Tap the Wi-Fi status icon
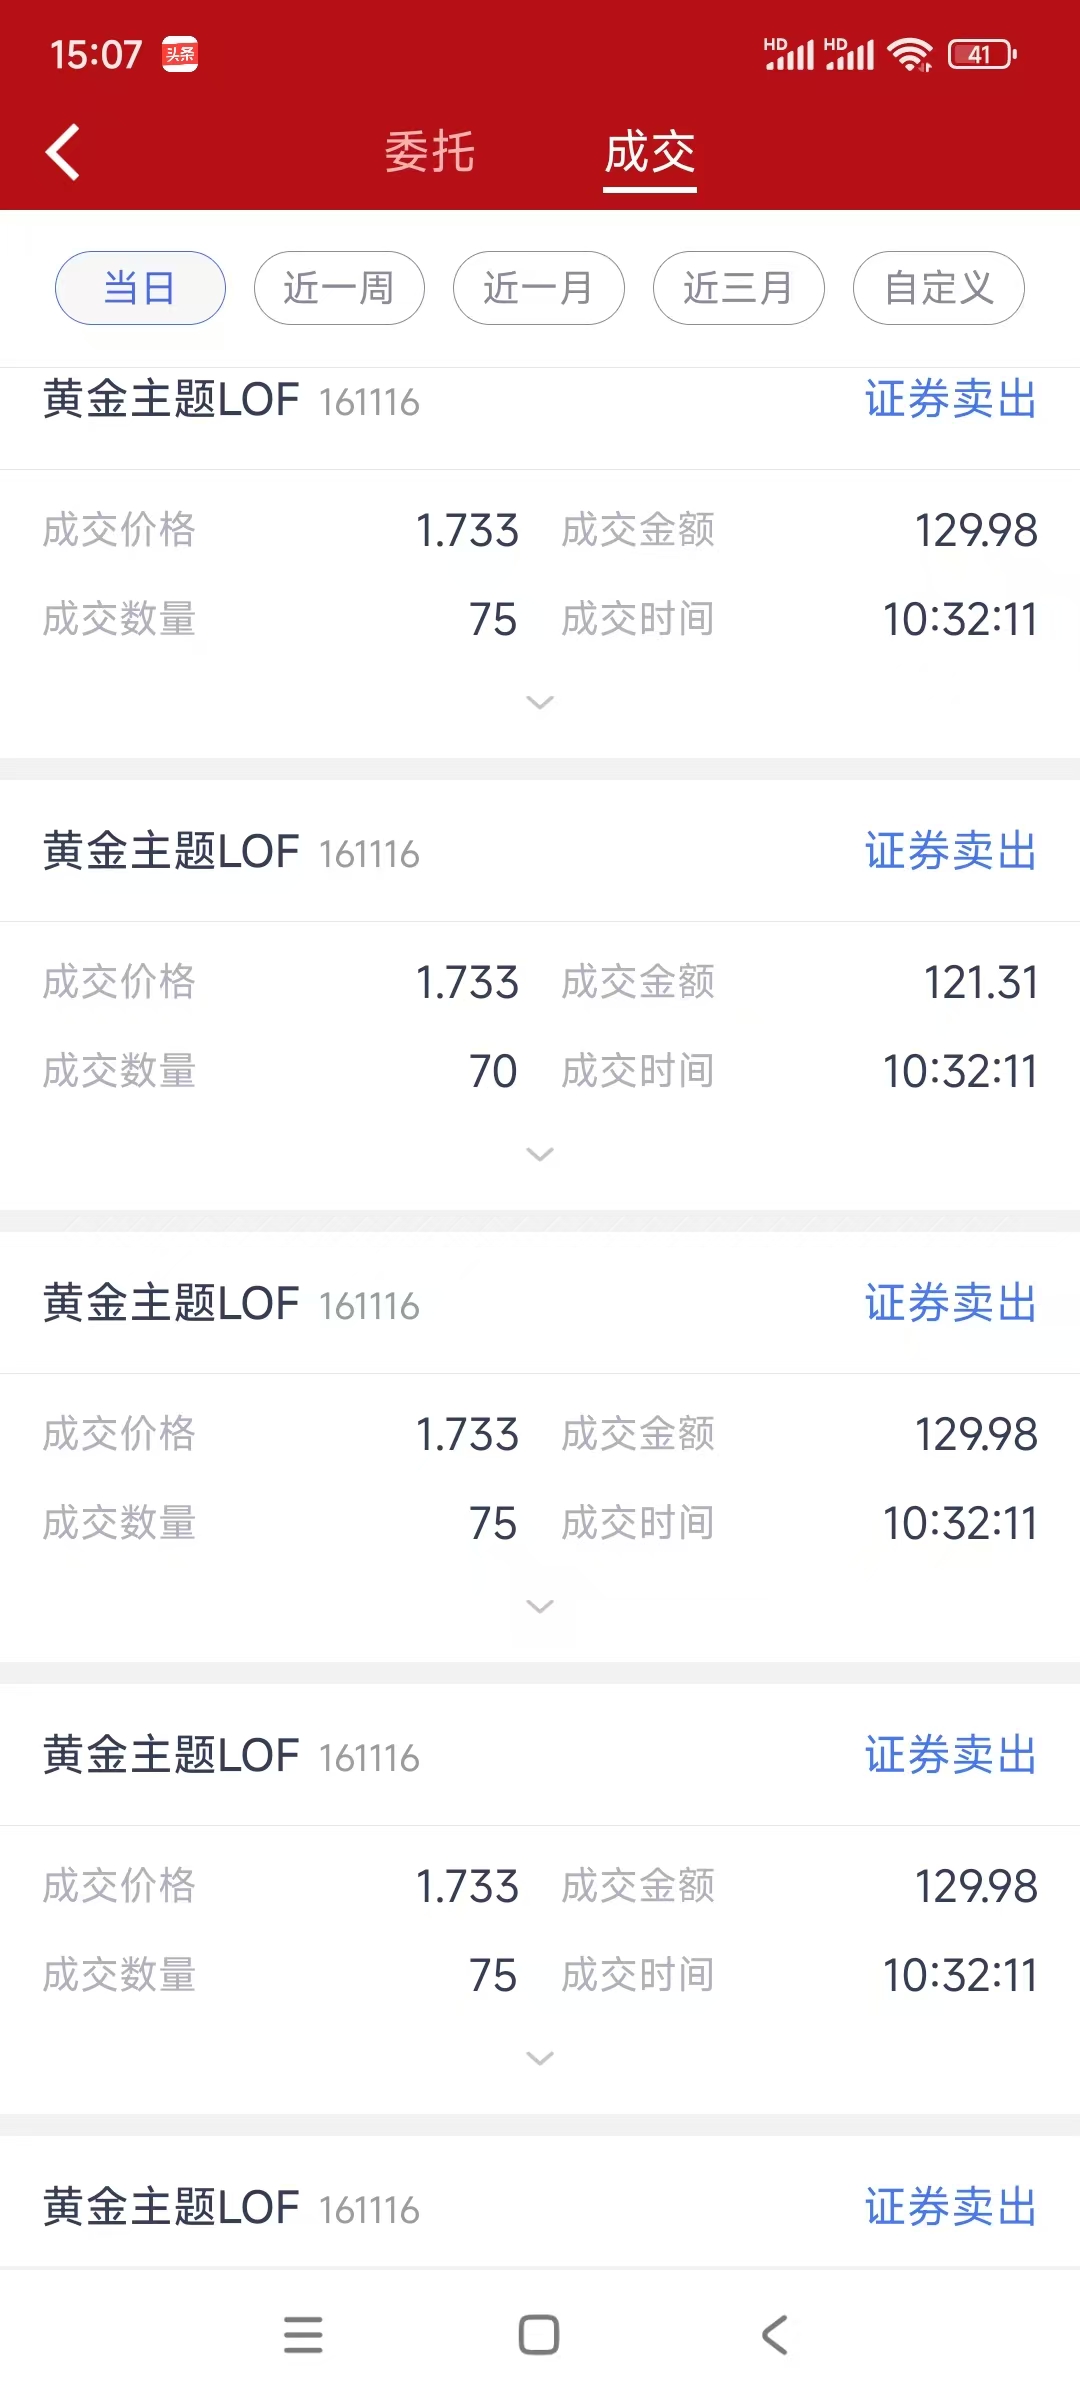This screenshot has height=2400, width=1080. coord(910,54)
